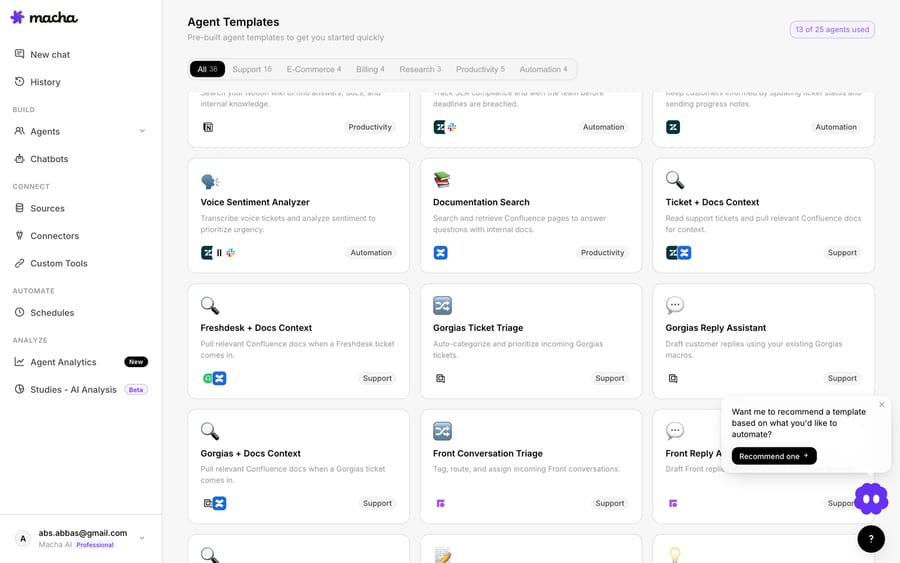This screenshot has width=900, height=563.
Task: Open the Gorgias Ticket Triage title
Action: point(478,328)
